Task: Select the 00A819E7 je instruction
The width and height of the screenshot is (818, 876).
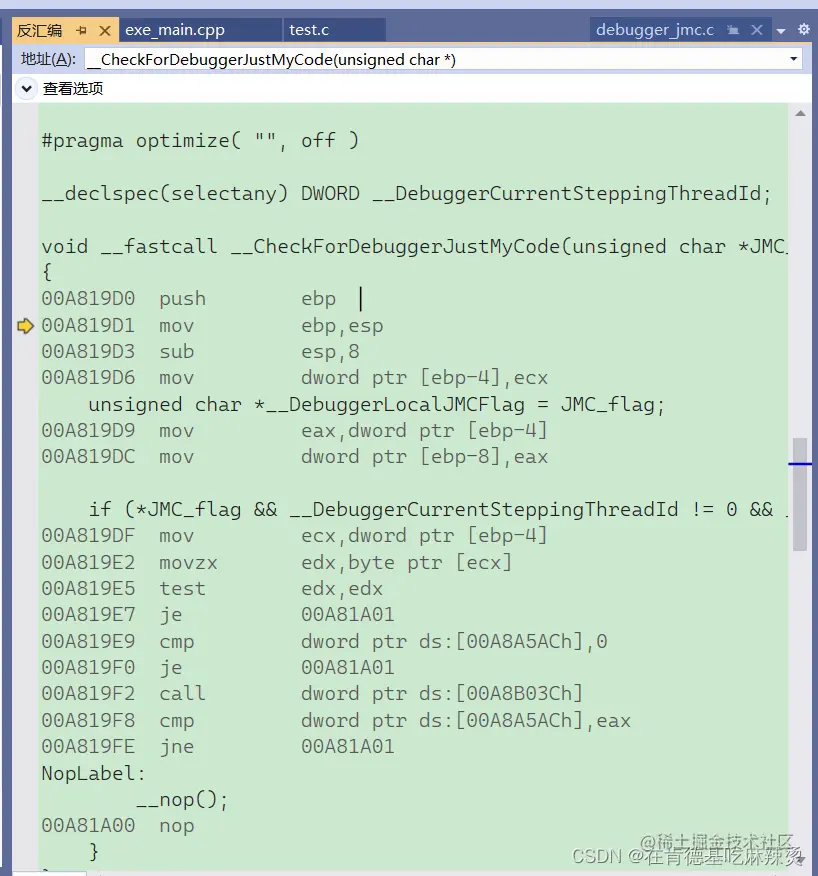Action: 218,615
